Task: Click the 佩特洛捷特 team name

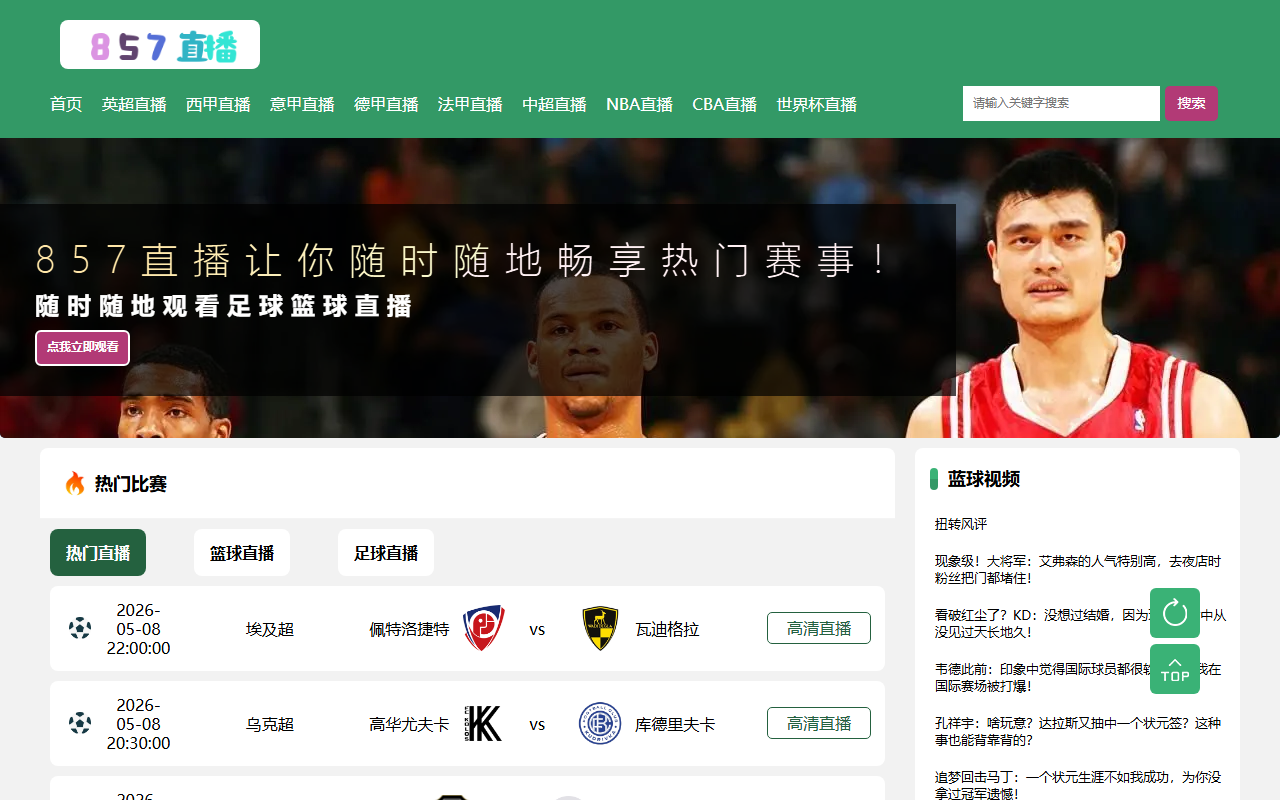Action: pyautogui.click(x=409, y=629)
